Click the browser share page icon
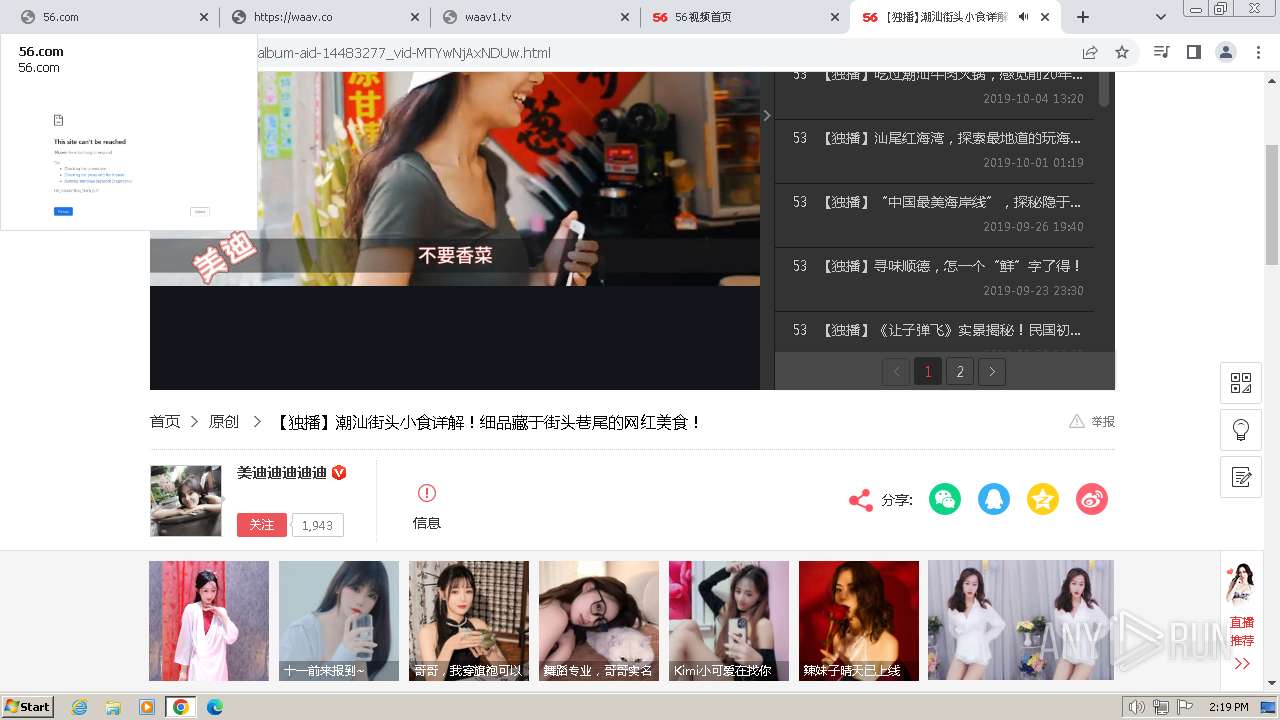The image size is (1280, 720). 1090,53
